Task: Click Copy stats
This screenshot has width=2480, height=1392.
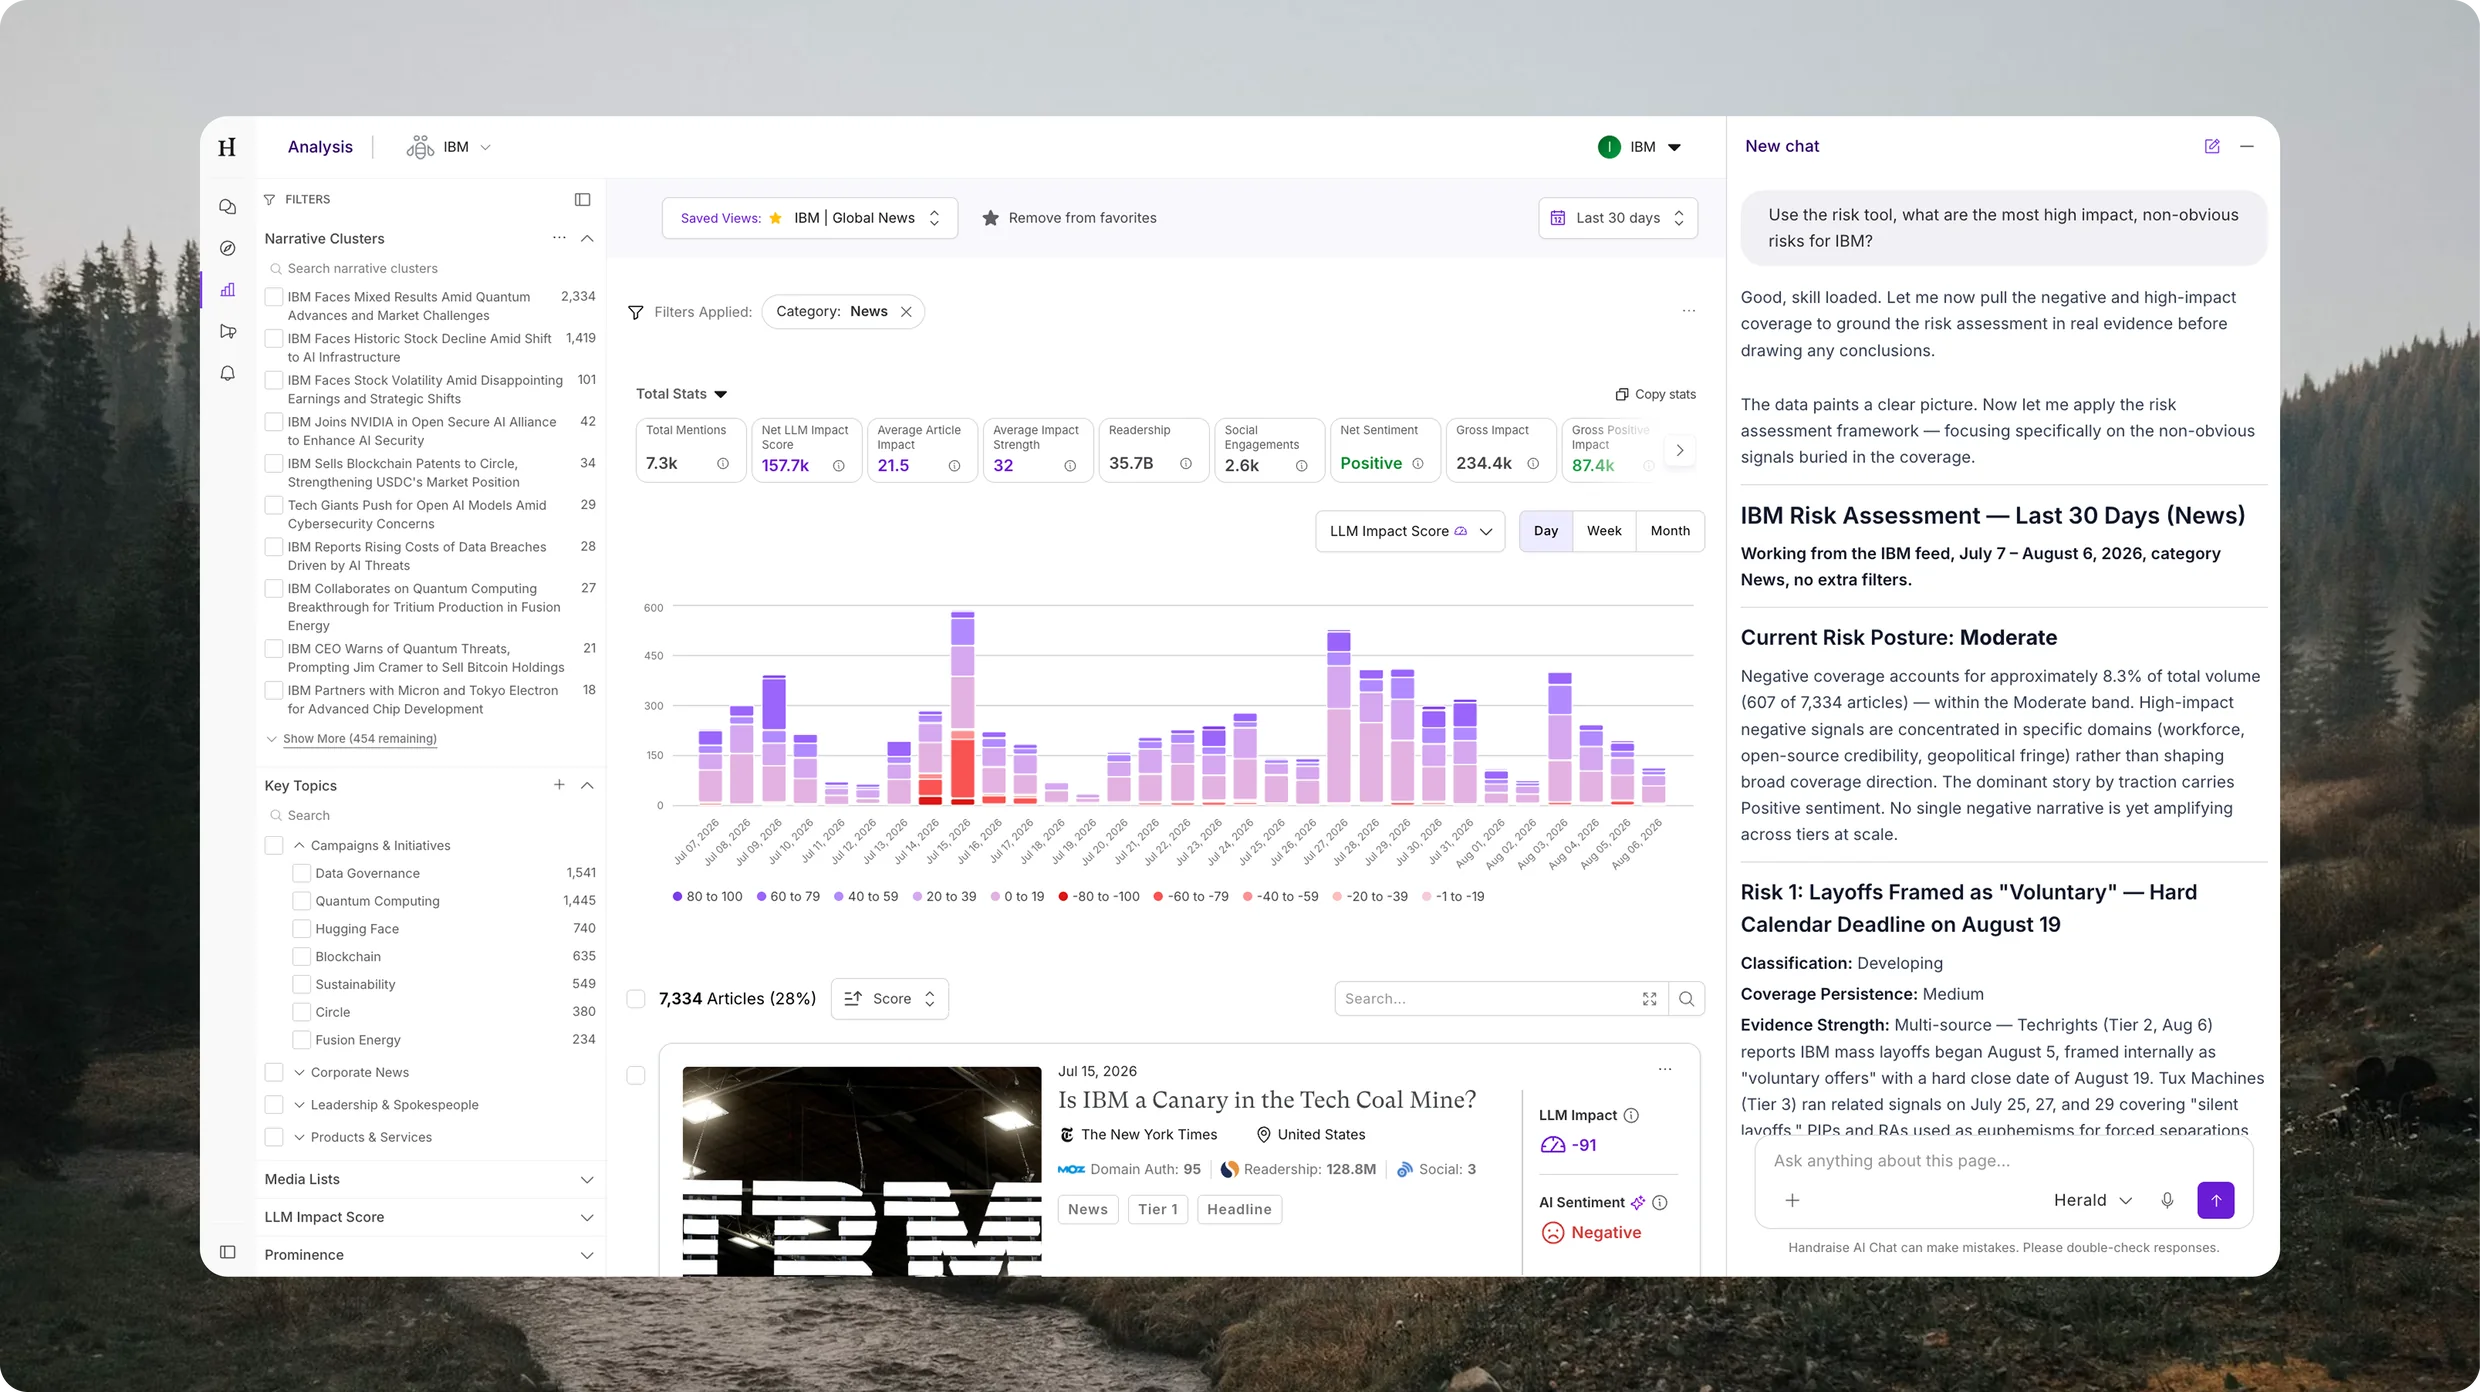Action: tap(1656, 394)
